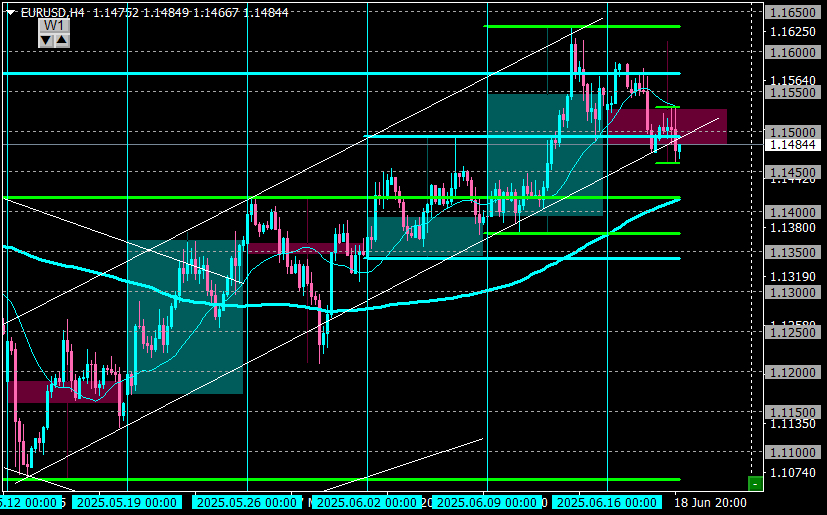Click the 2025.06.16 00:00 date label
Viewport: 827px width, 515px height.
[607, 502]
